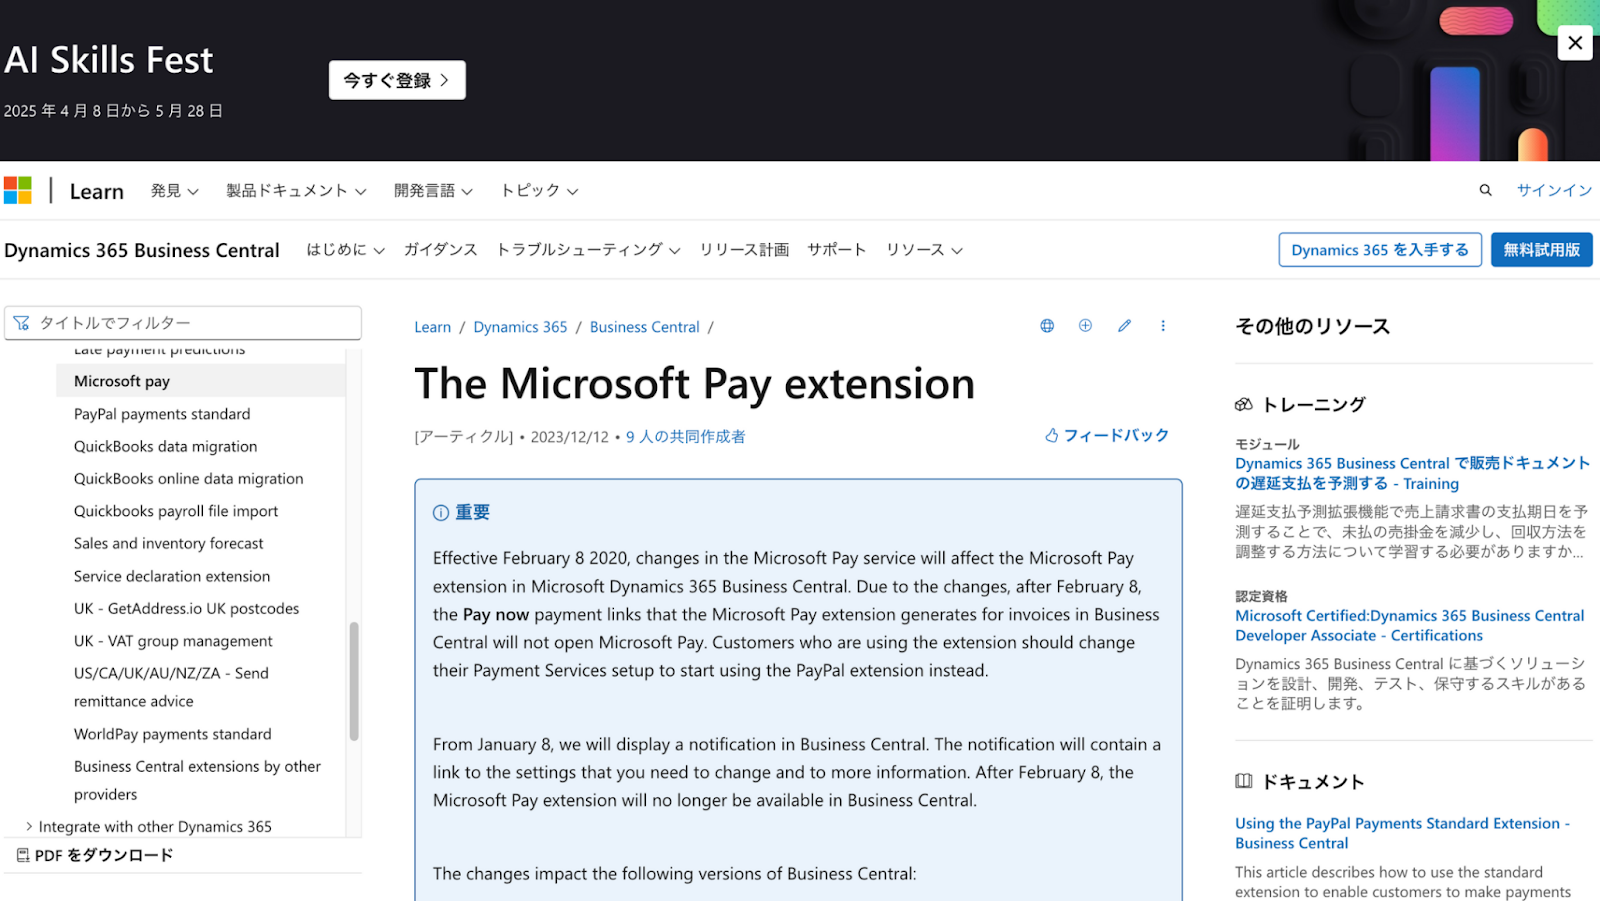Click the language globe icon
The image size is (1600, 901).
1047,326
